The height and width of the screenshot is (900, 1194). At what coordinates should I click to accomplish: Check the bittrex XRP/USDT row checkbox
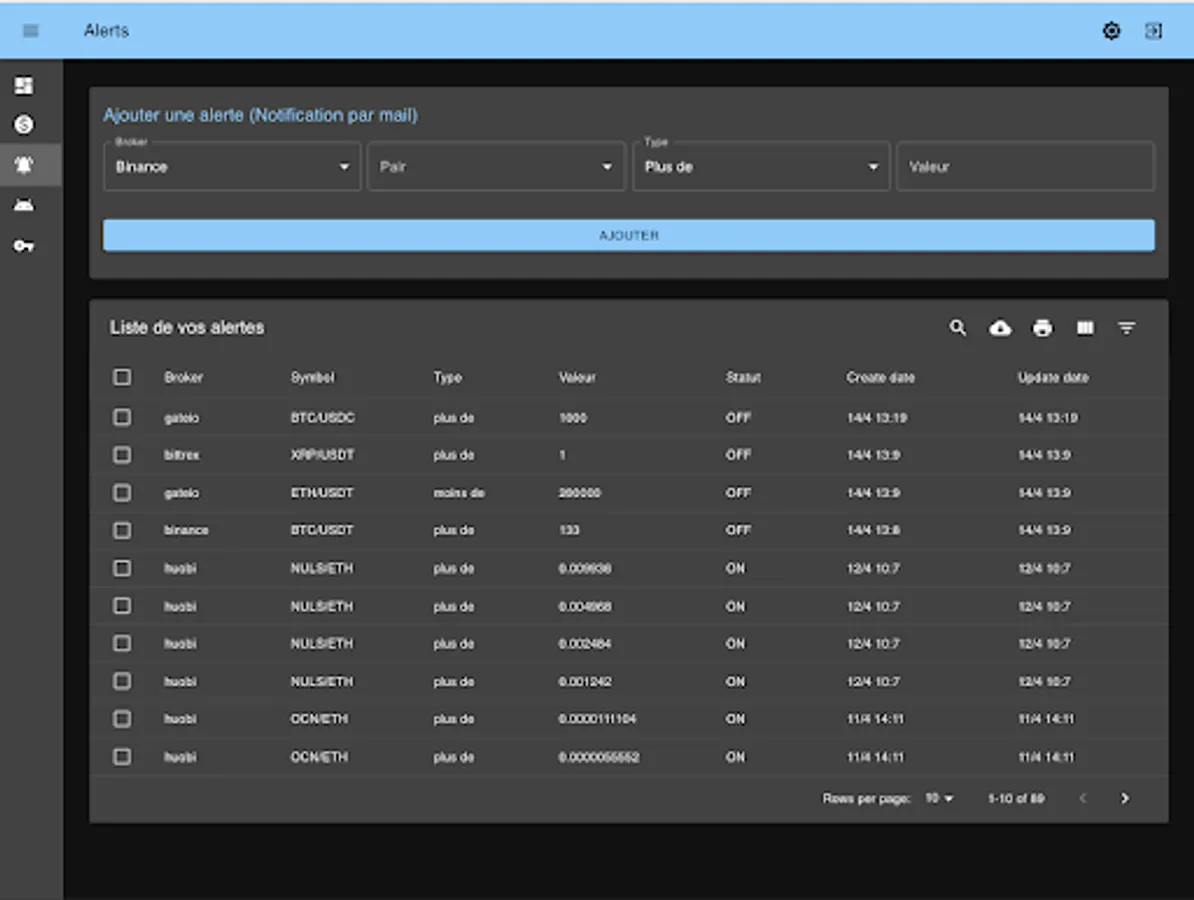pos(122,455)
